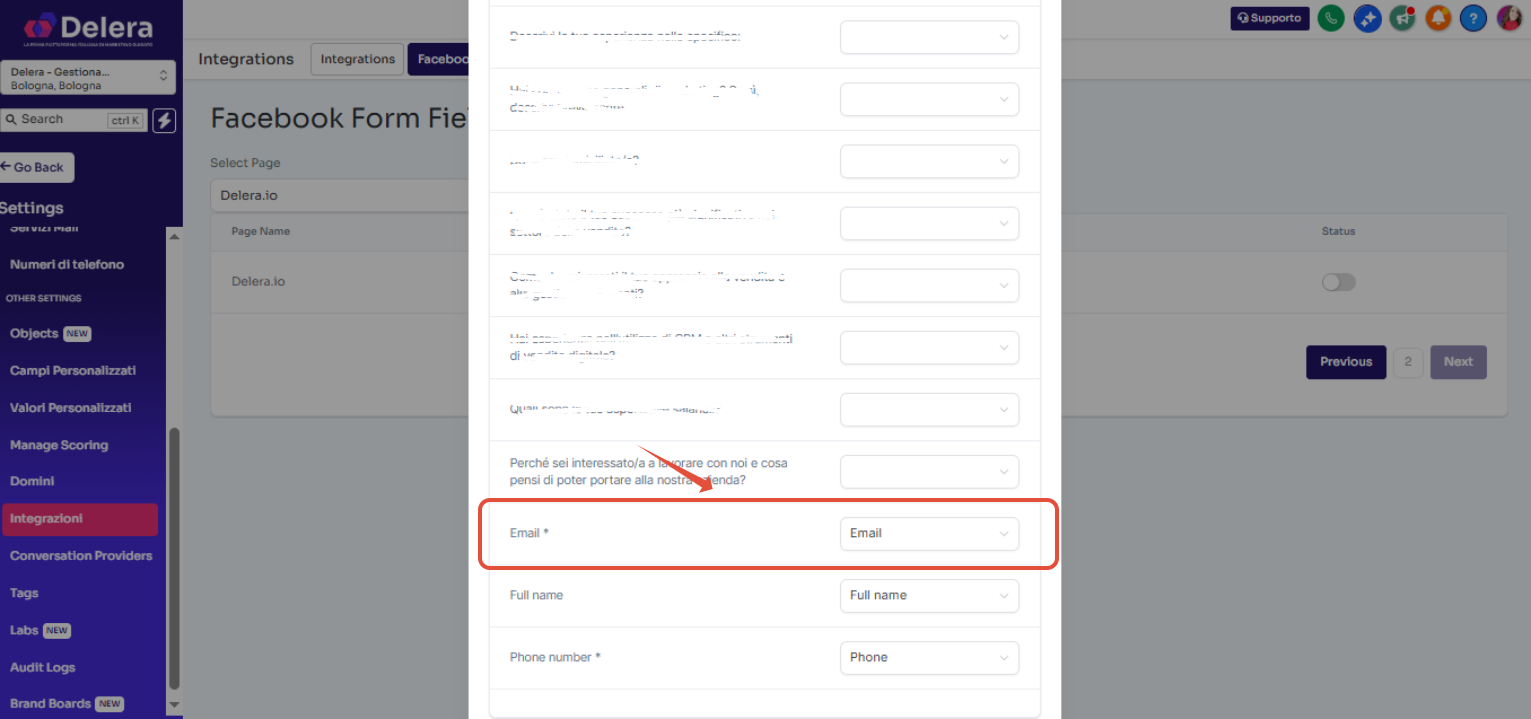Click the Delera logo
1531x719 pixels.
point(88,28)
